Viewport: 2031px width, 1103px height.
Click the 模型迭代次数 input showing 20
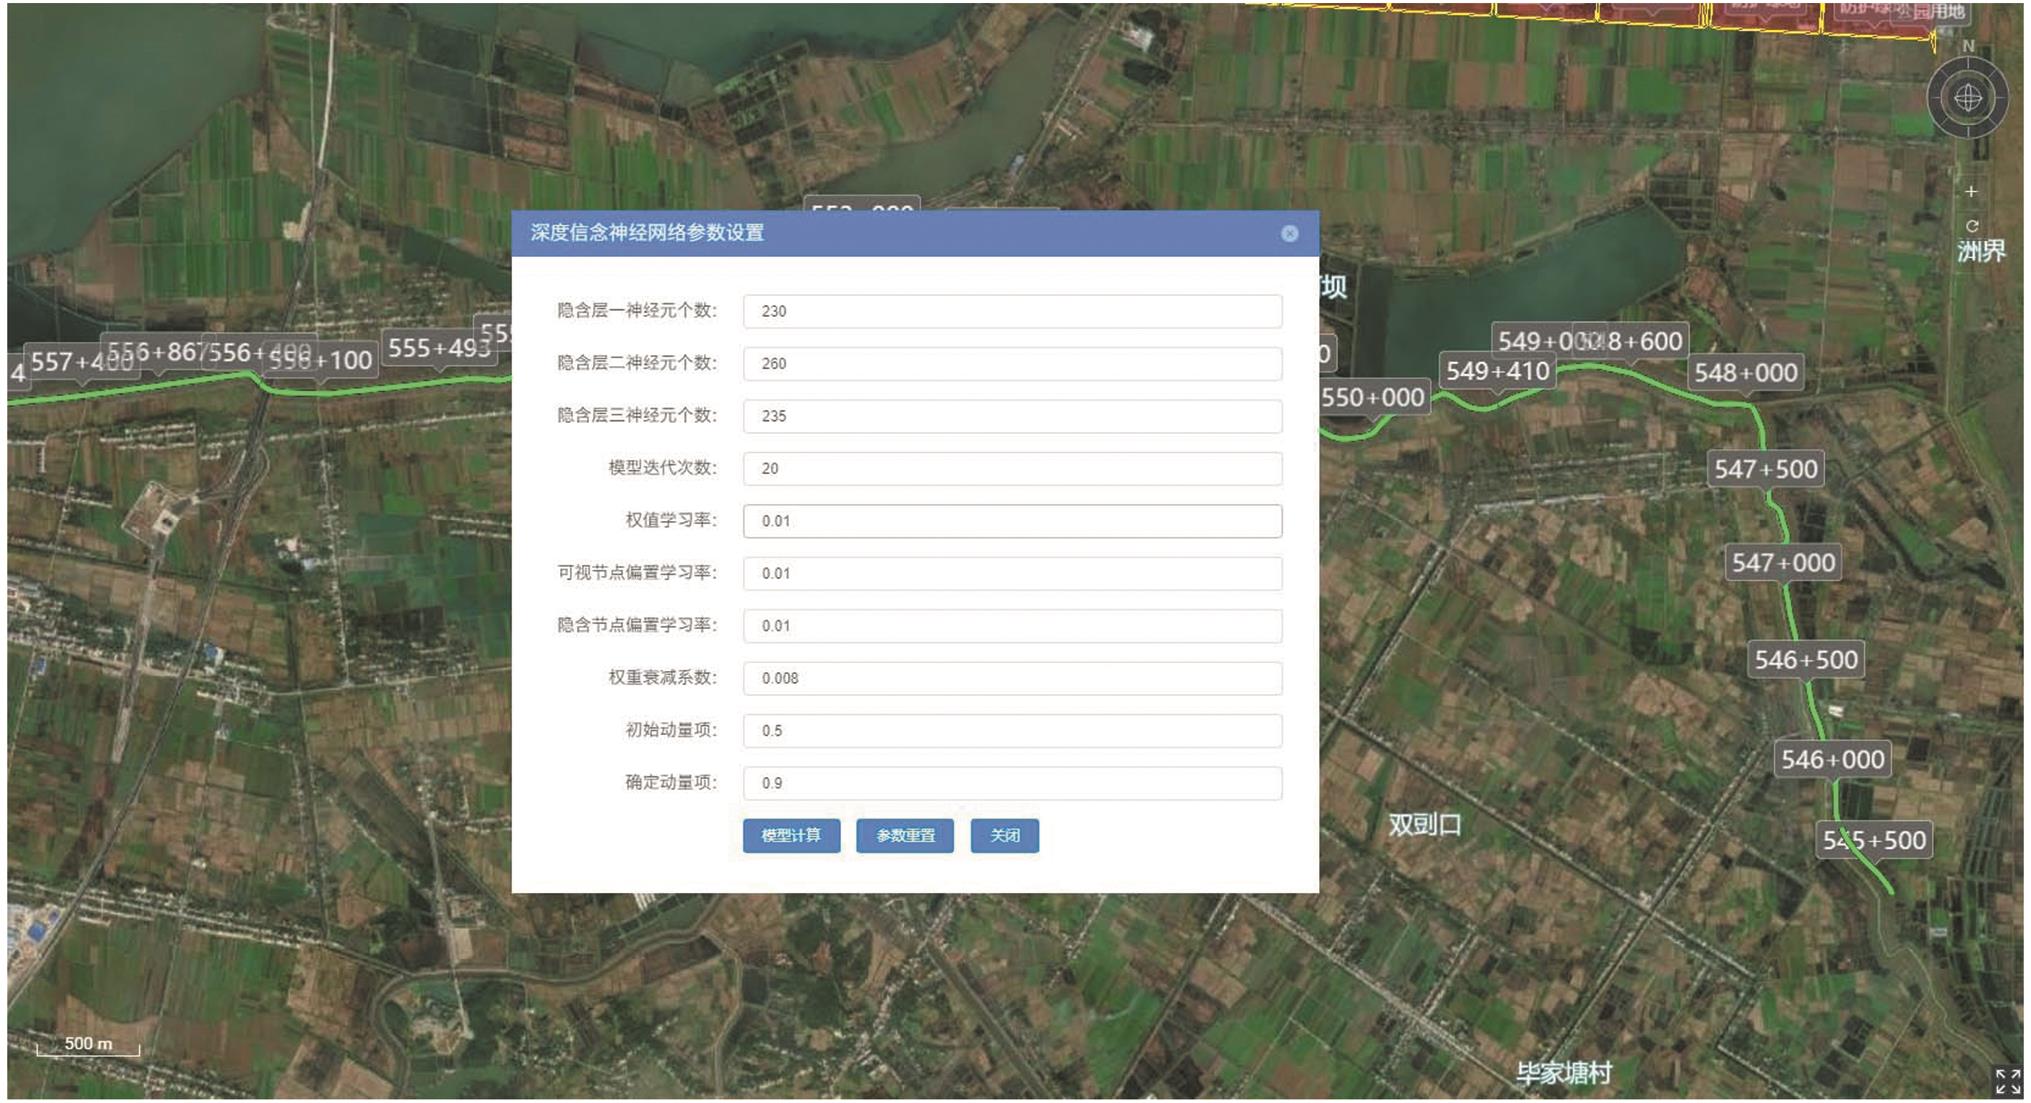1012,468
